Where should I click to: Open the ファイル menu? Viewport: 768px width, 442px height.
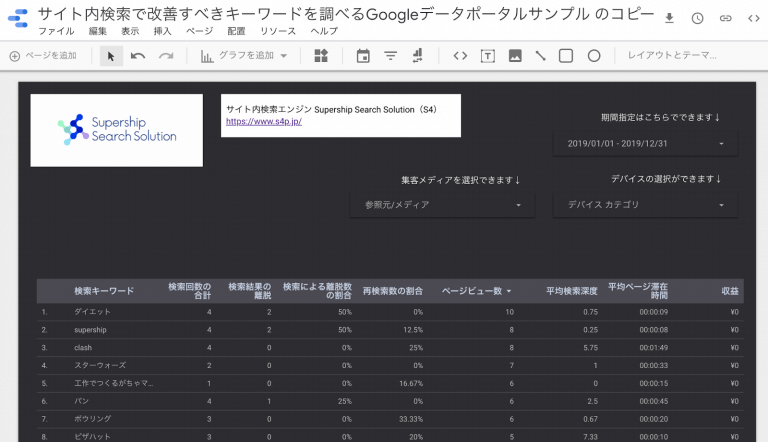coord(56,31)
